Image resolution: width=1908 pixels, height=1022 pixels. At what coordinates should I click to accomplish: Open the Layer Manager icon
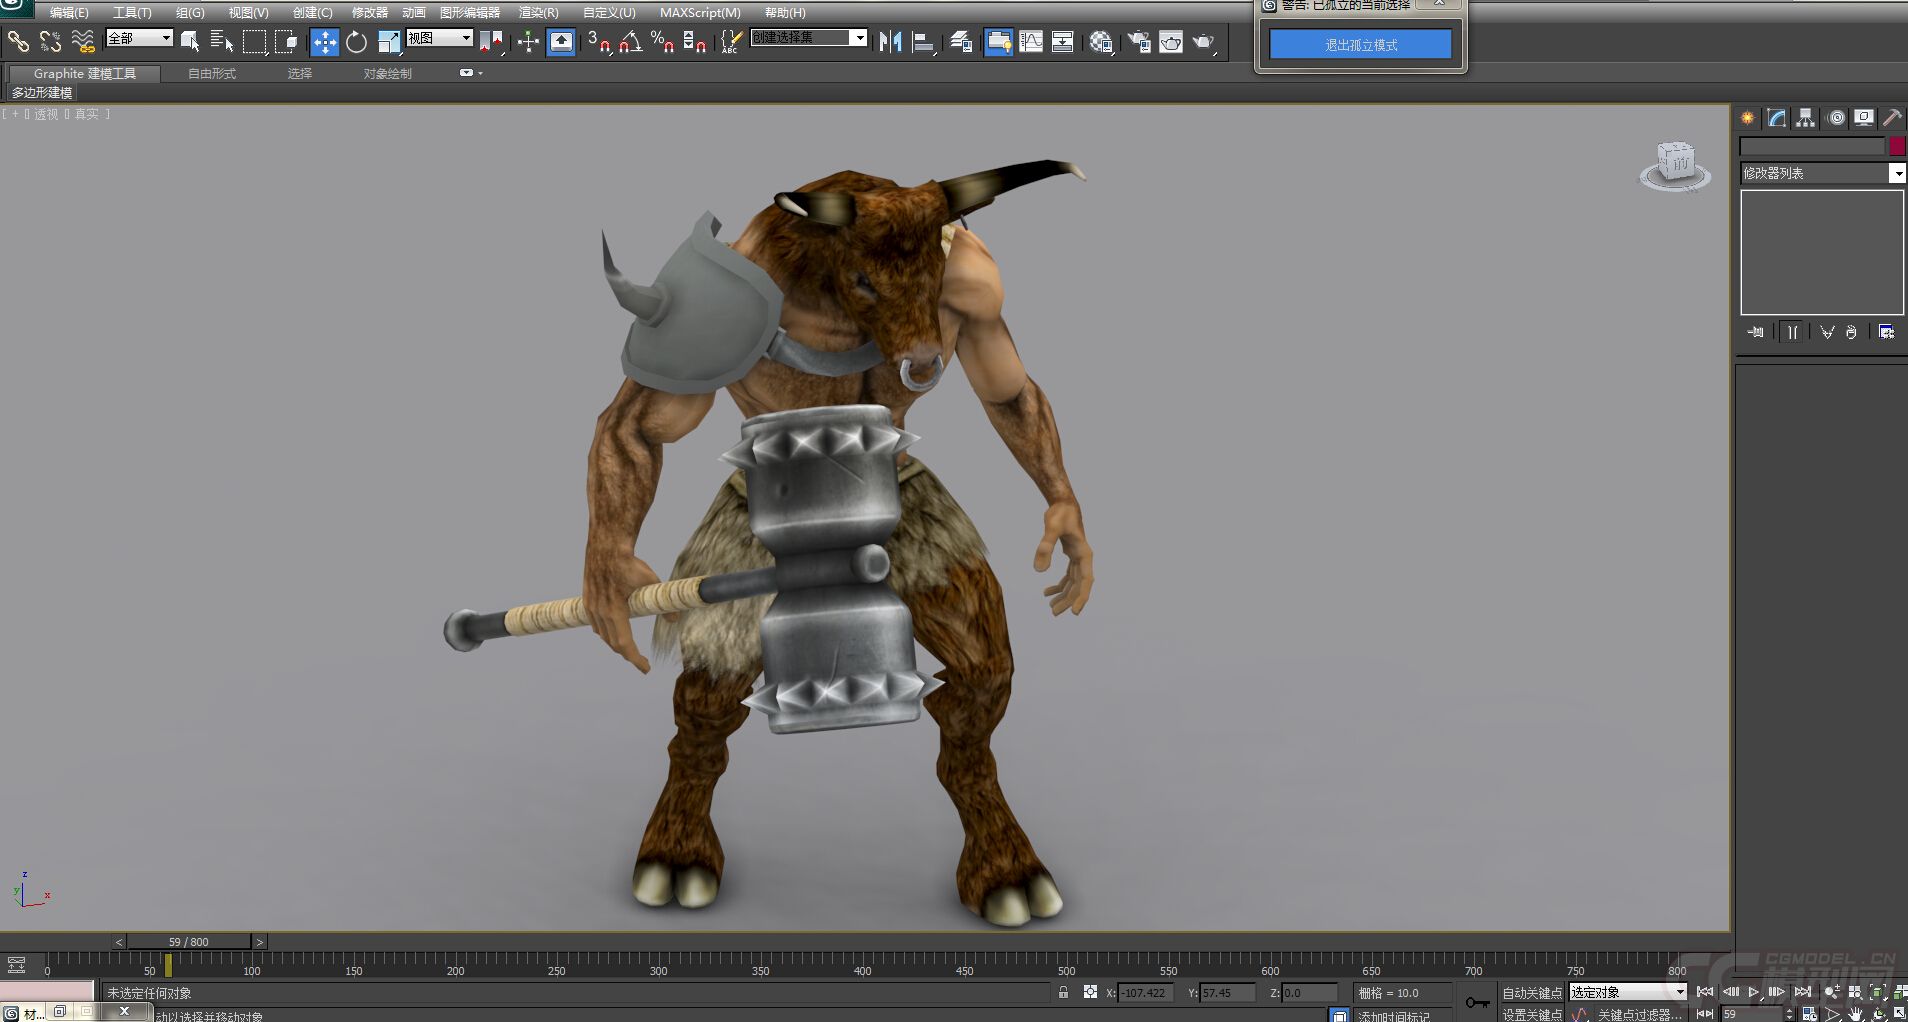(961, 41)
